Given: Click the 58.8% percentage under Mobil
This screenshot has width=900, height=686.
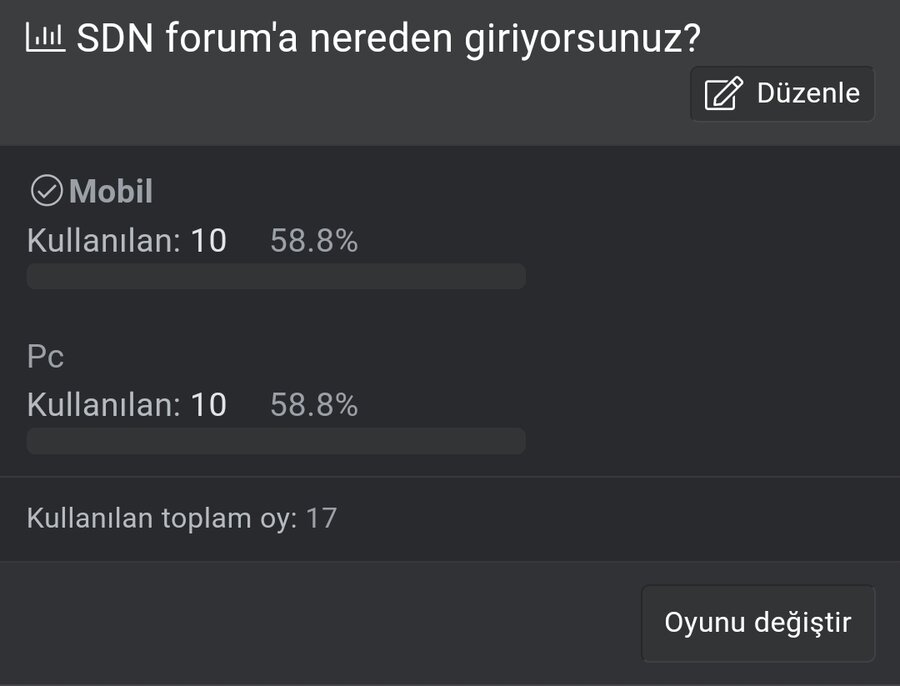Looking at the screenshot, I should [314, 241].
